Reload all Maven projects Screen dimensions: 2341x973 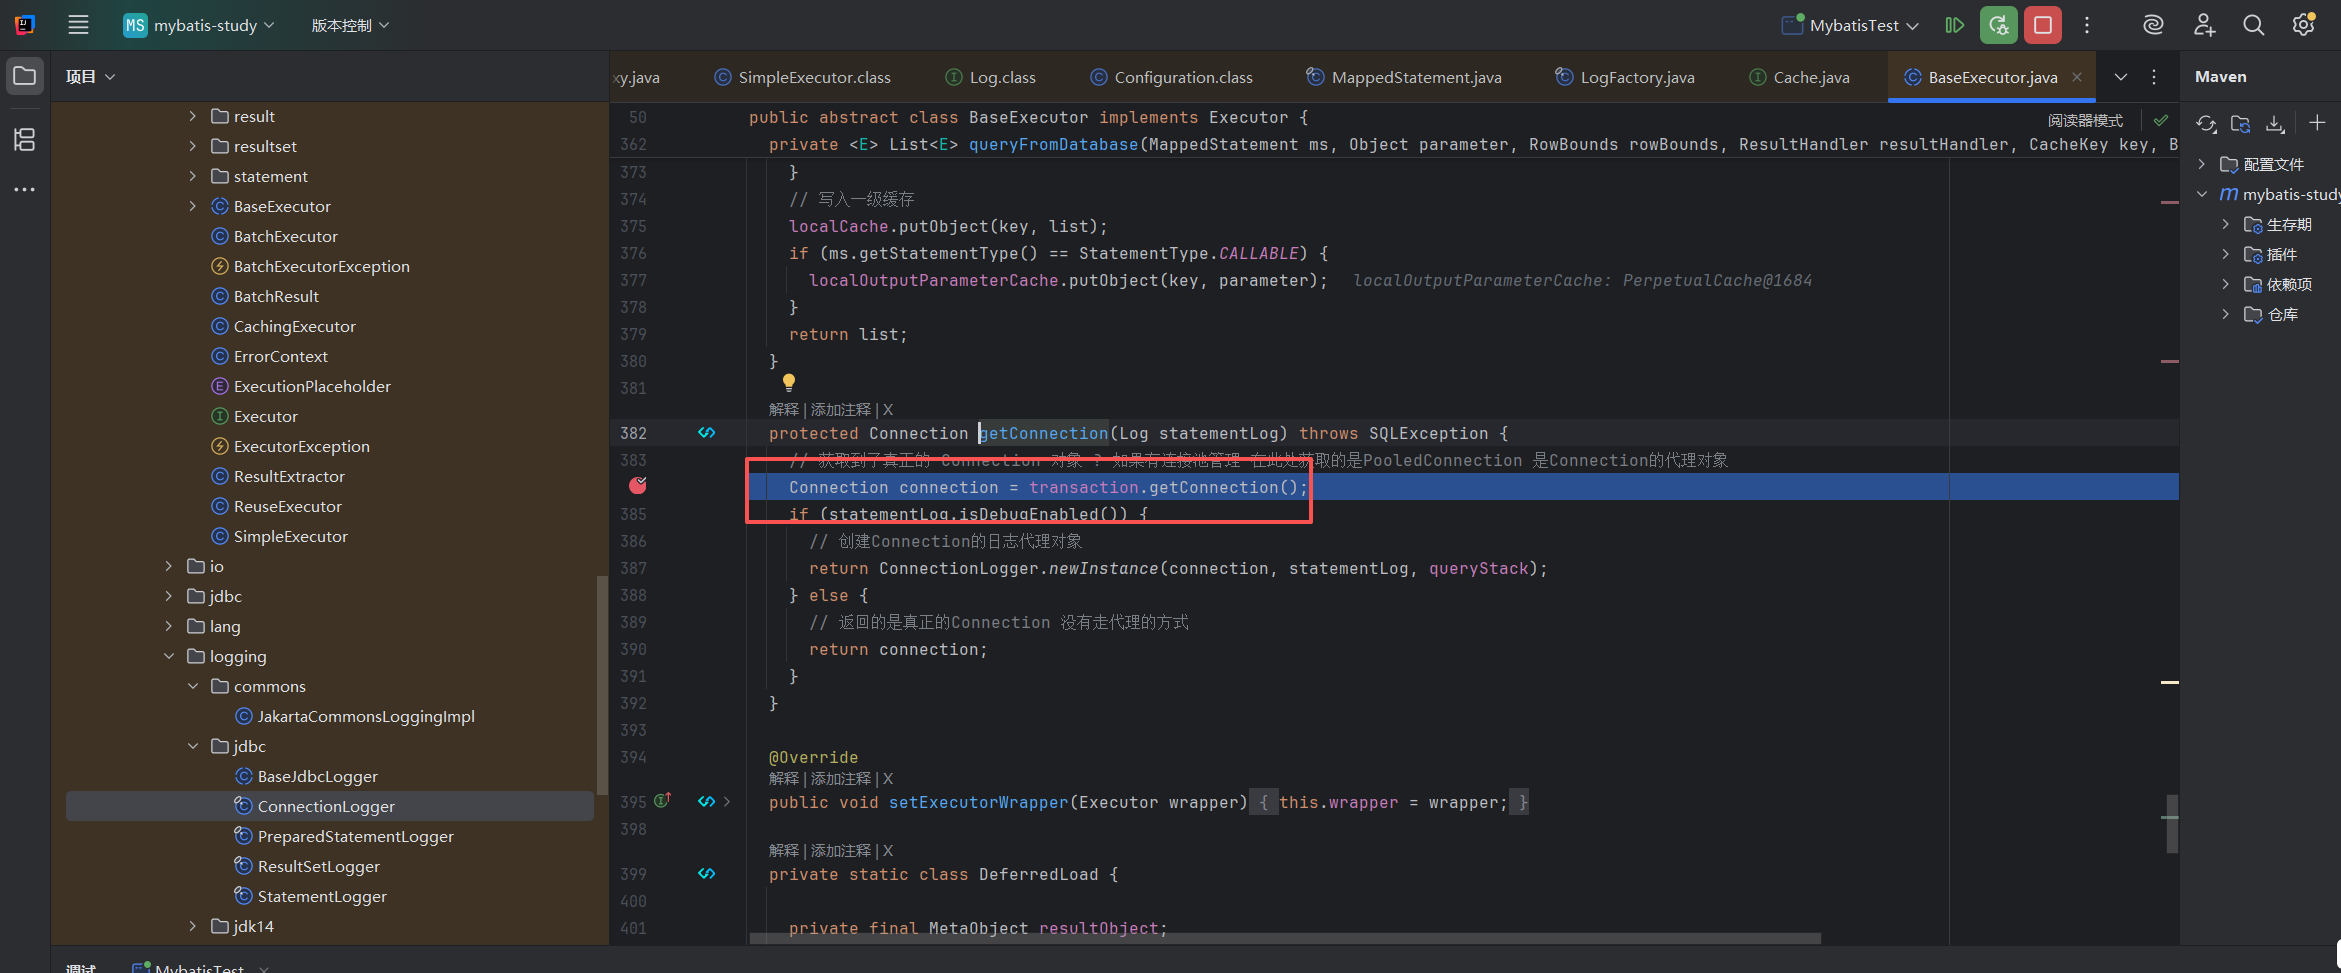[2206, 123]
